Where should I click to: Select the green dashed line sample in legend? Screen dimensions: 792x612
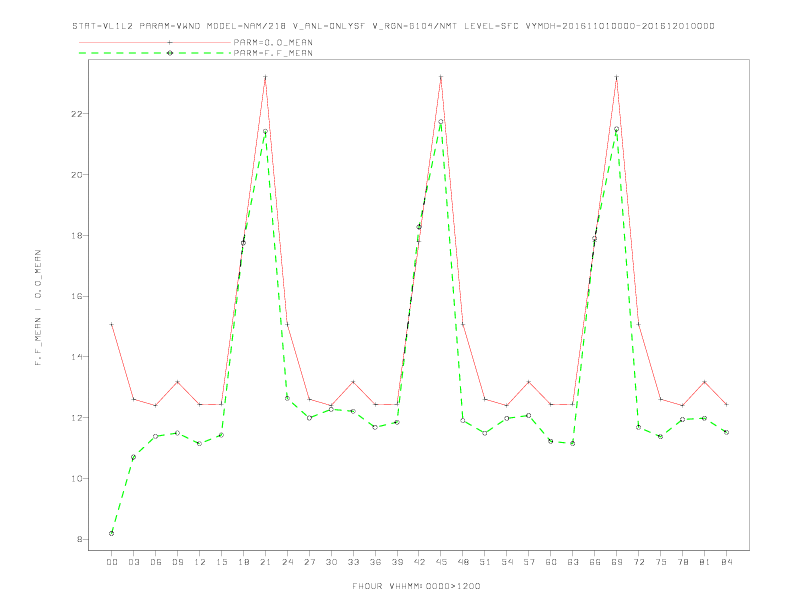tap(155, 53)
